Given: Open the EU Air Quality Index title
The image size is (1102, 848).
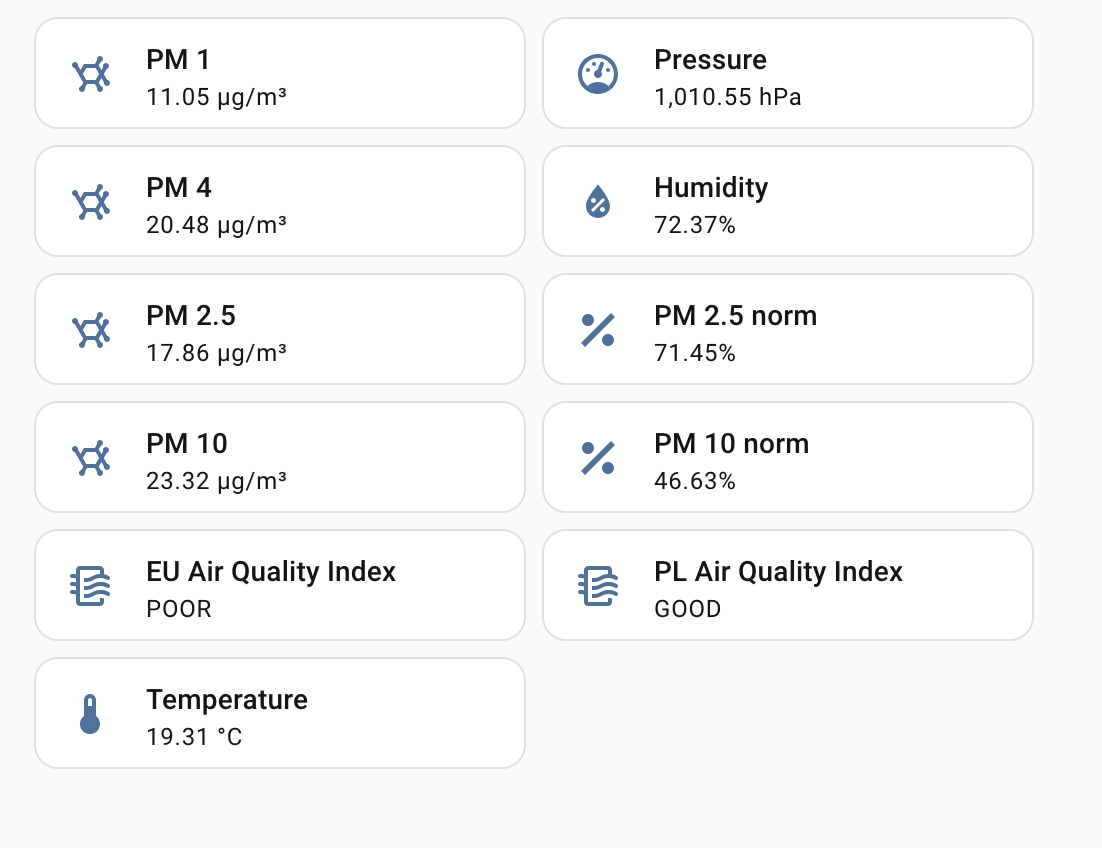Looking at the screenshot, I should pos(271,572).
